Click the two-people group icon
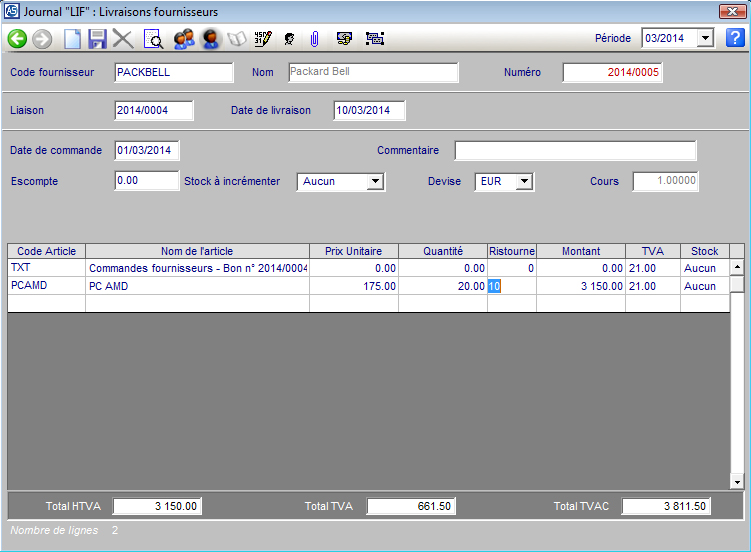 point(183,39)
